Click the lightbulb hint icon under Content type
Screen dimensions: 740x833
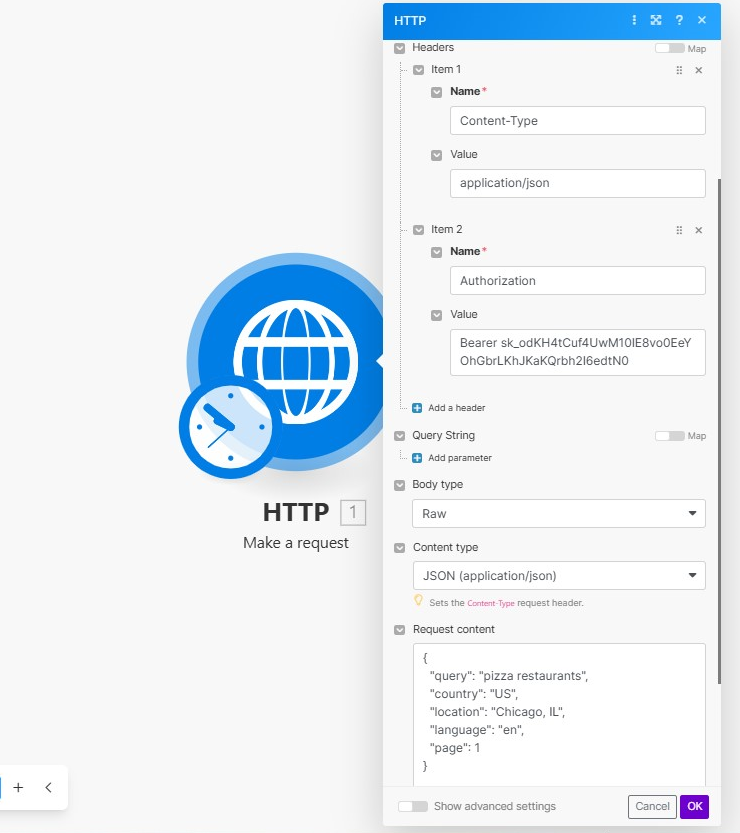(419, 601)
